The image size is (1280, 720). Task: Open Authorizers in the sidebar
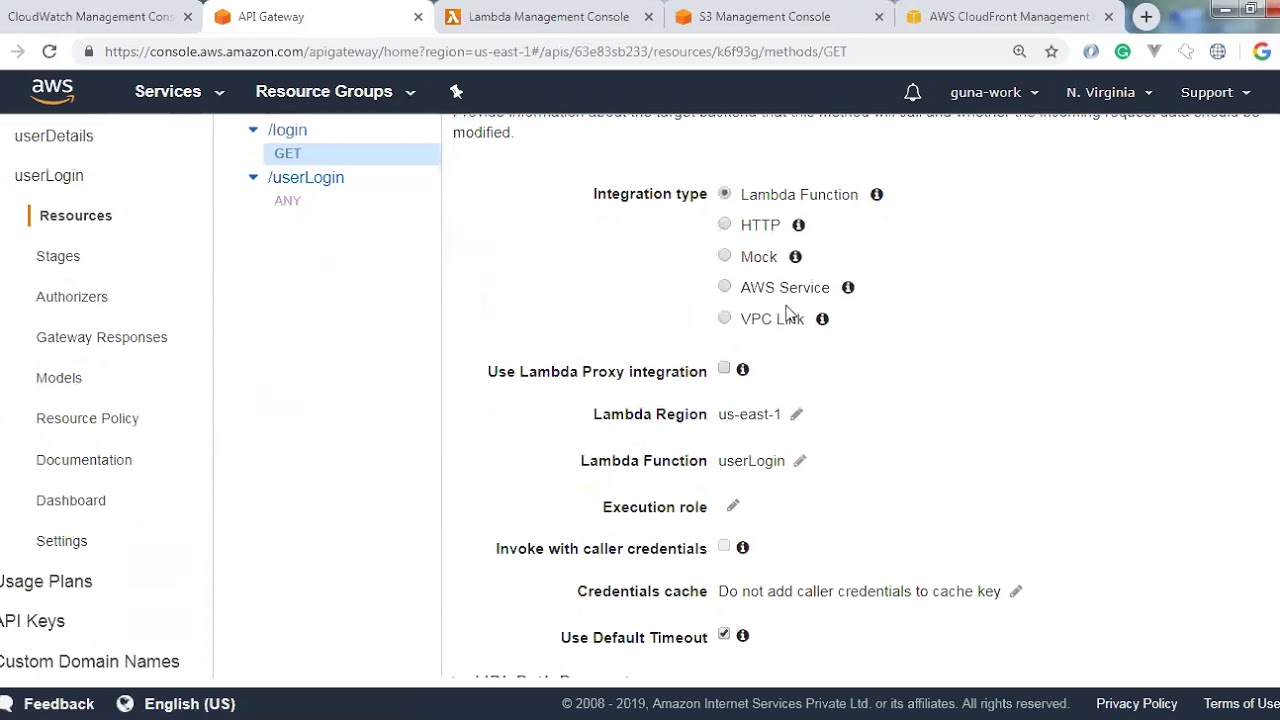pyautogui.click(x=72, y=297)
